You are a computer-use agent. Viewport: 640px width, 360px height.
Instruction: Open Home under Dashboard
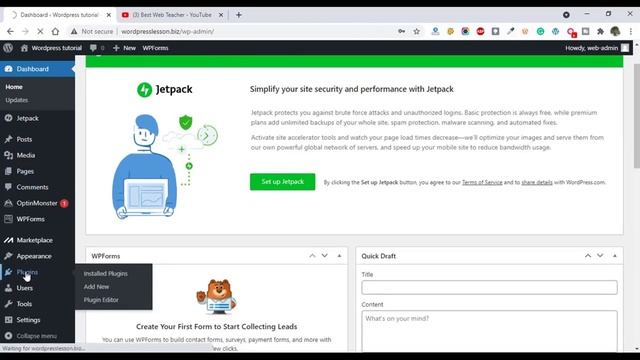click(14, 87)
